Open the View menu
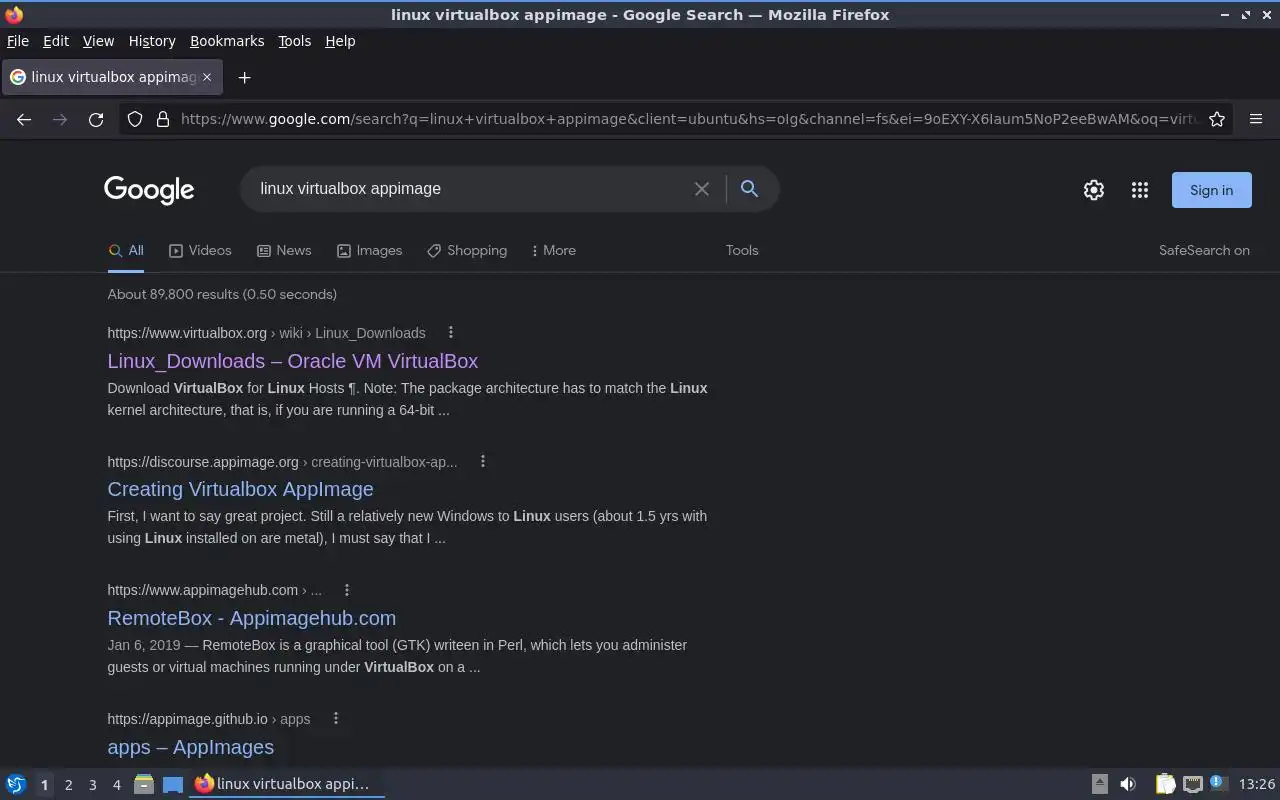 tap(98, 41)
